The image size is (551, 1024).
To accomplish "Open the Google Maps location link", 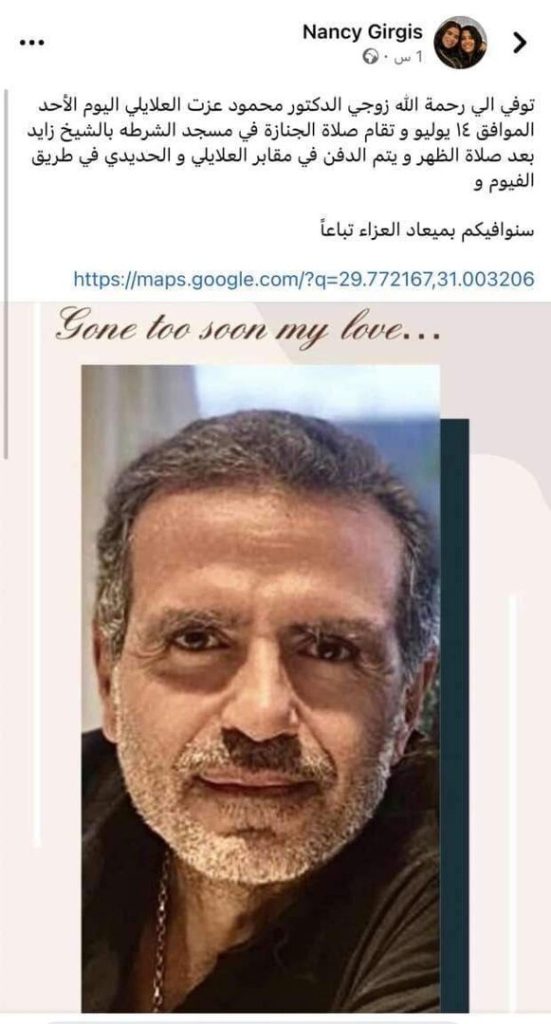I will (x=304, y=280).
